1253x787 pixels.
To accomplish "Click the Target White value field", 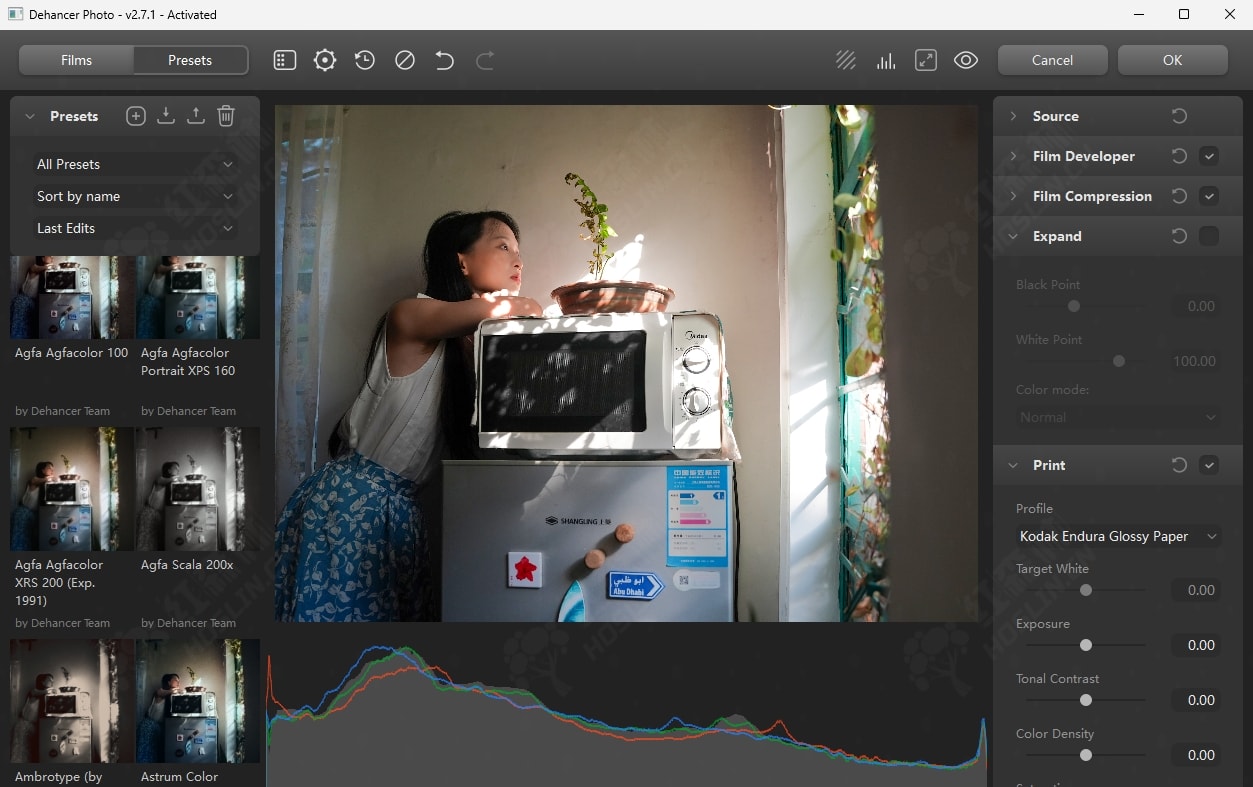I will click(x=1196, y=590).
